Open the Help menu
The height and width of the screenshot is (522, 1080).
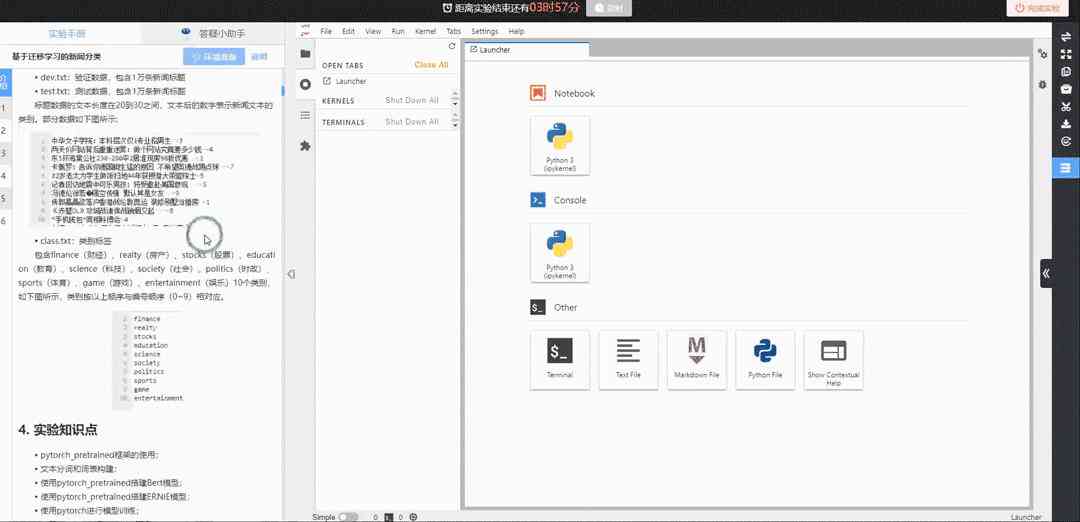coord(517,32)
